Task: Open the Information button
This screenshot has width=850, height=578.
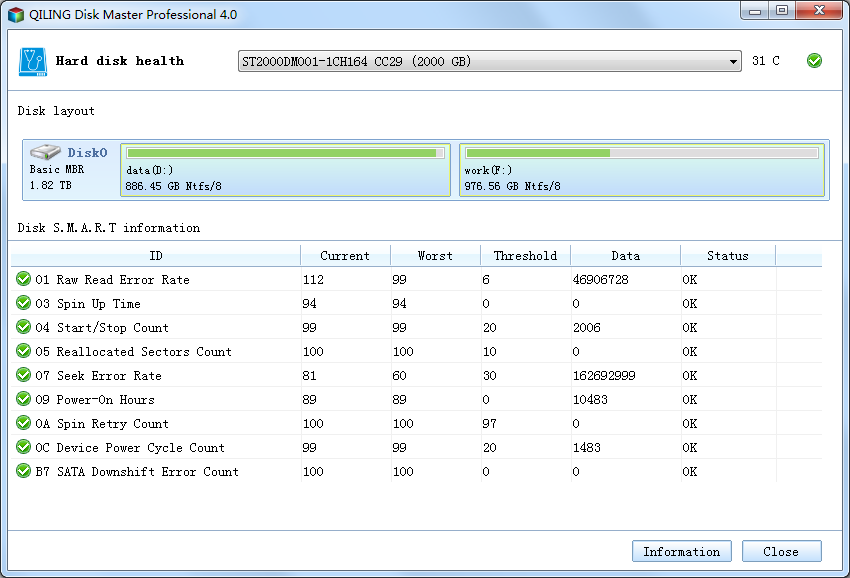Action: coord(681,551)
